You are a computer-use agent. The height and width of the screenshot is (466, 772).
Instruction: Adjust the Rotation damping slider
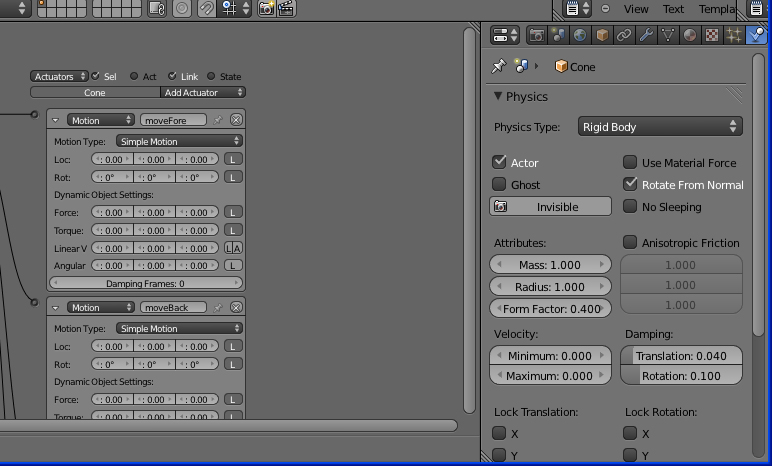click(681, 376)
